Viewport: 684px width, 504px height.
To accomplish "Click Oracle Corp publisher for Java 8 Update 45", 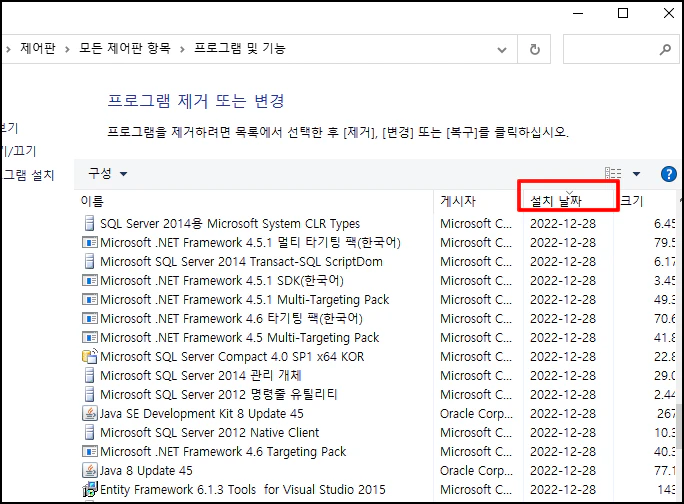I will 476,470.
